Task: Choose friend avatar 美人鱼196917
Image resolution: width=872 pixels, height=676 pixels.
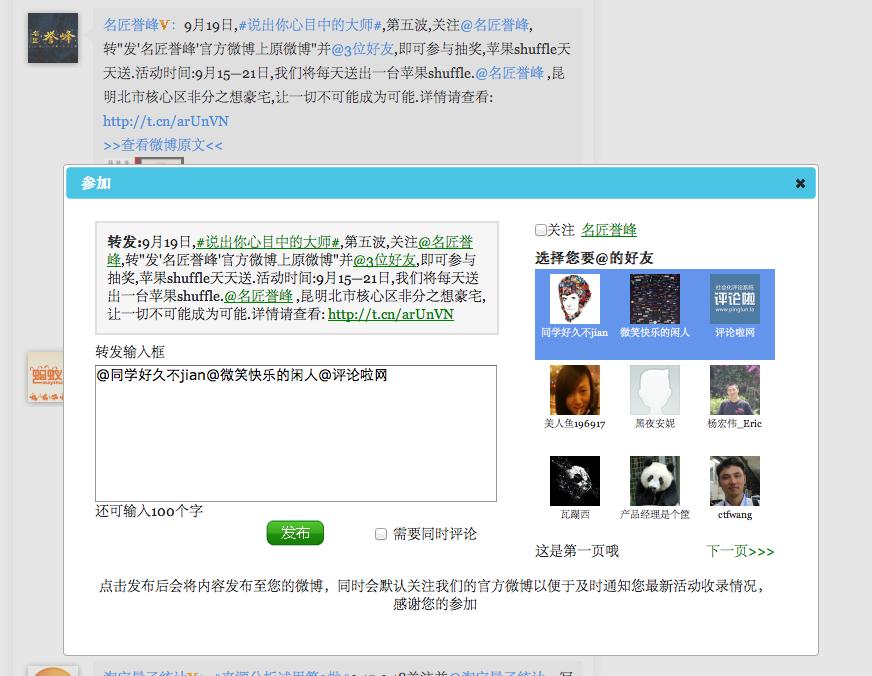Action: point(574,390)
